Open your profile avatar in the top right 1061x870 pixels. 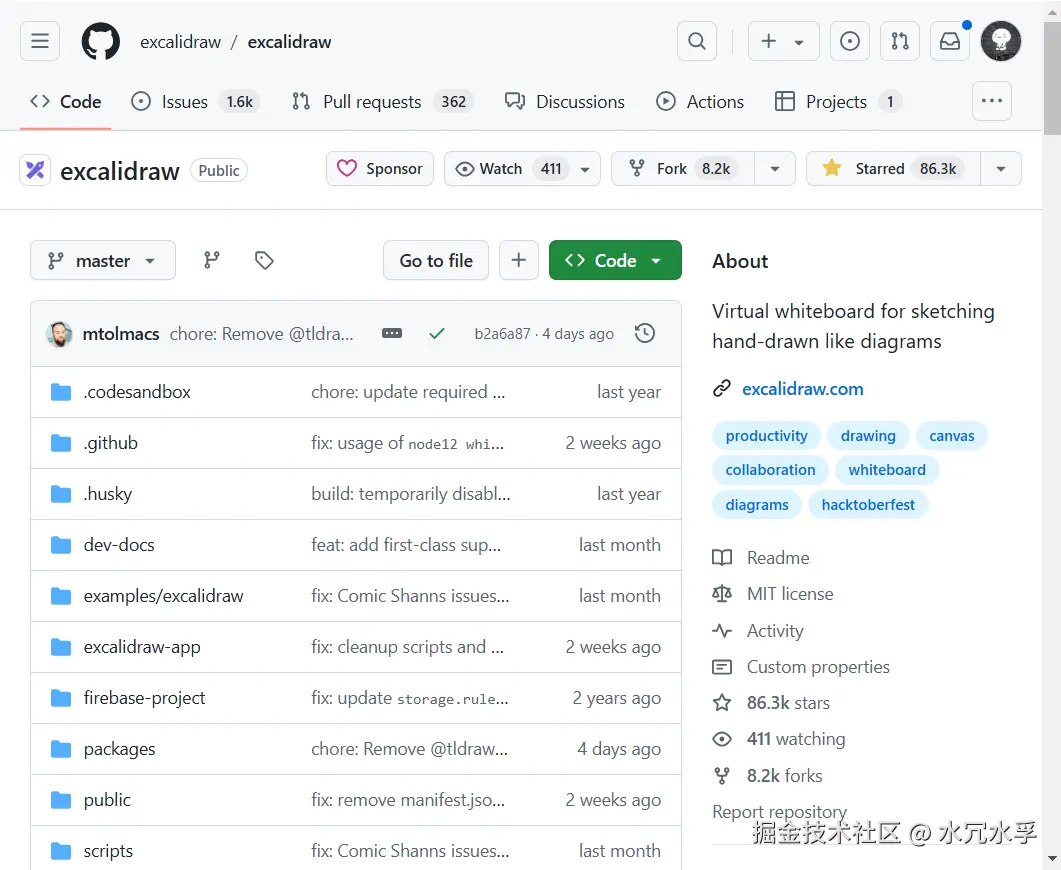click(1001, 41)
